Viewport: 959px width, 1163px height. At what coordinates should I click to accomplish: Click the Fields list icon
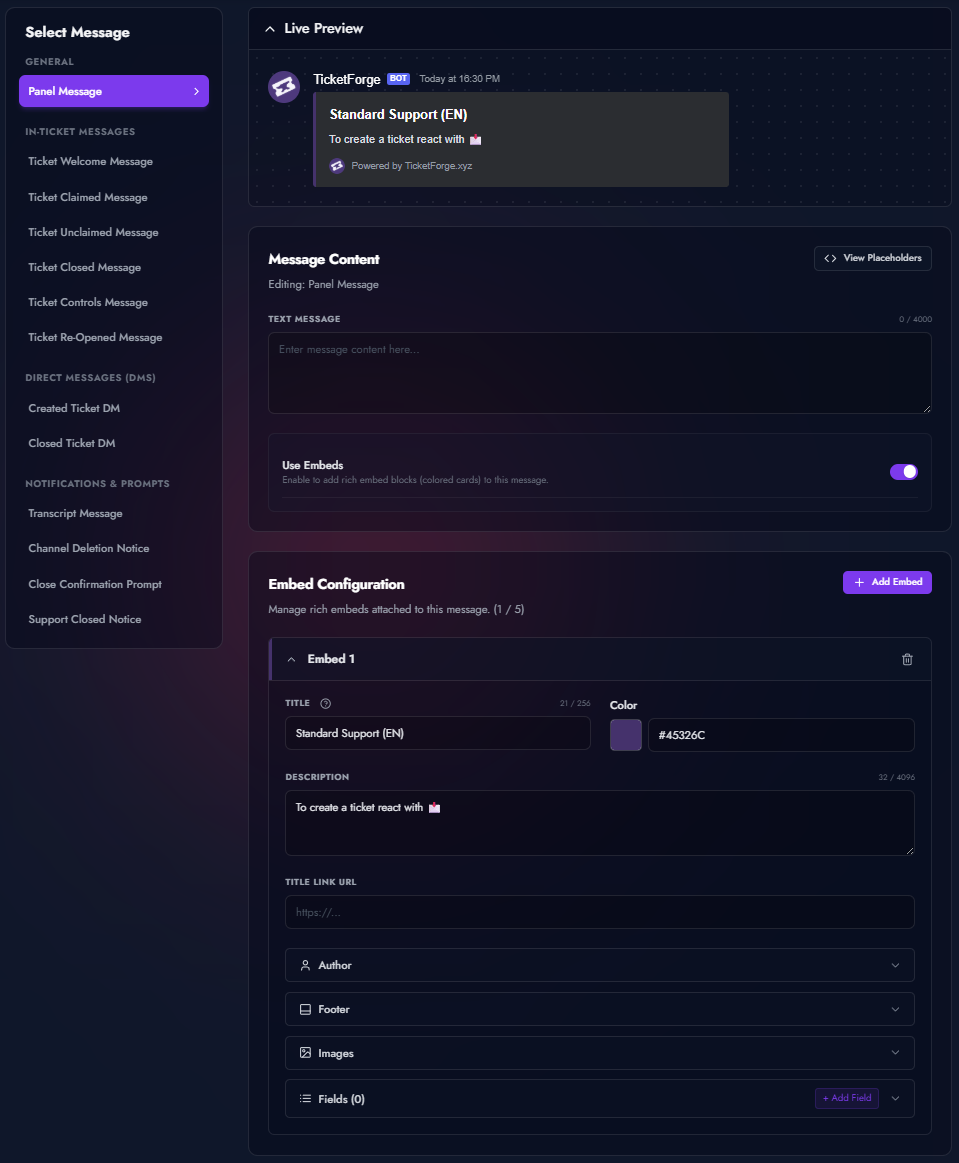pos(305,1098)
